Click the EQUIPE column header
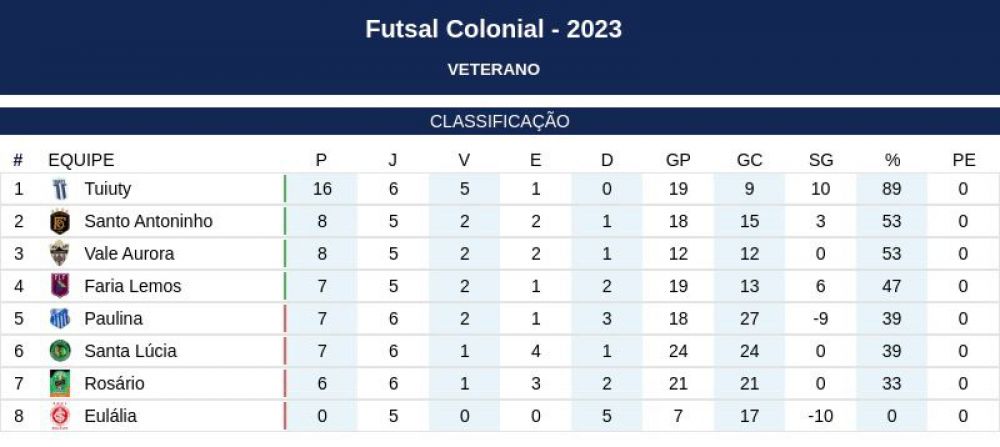The height and width of the screenshot is (447, 1000). (81, 160)
